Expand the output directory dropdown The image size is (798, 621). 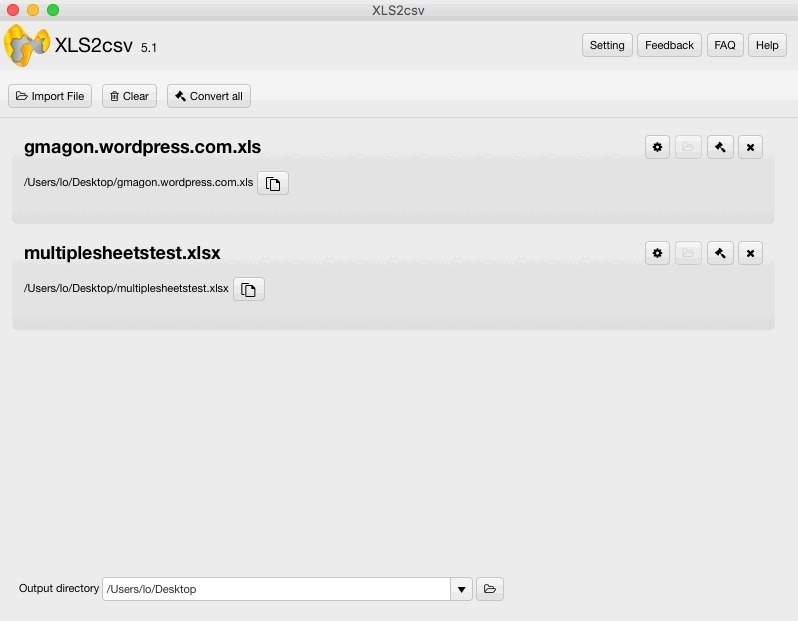461,589
